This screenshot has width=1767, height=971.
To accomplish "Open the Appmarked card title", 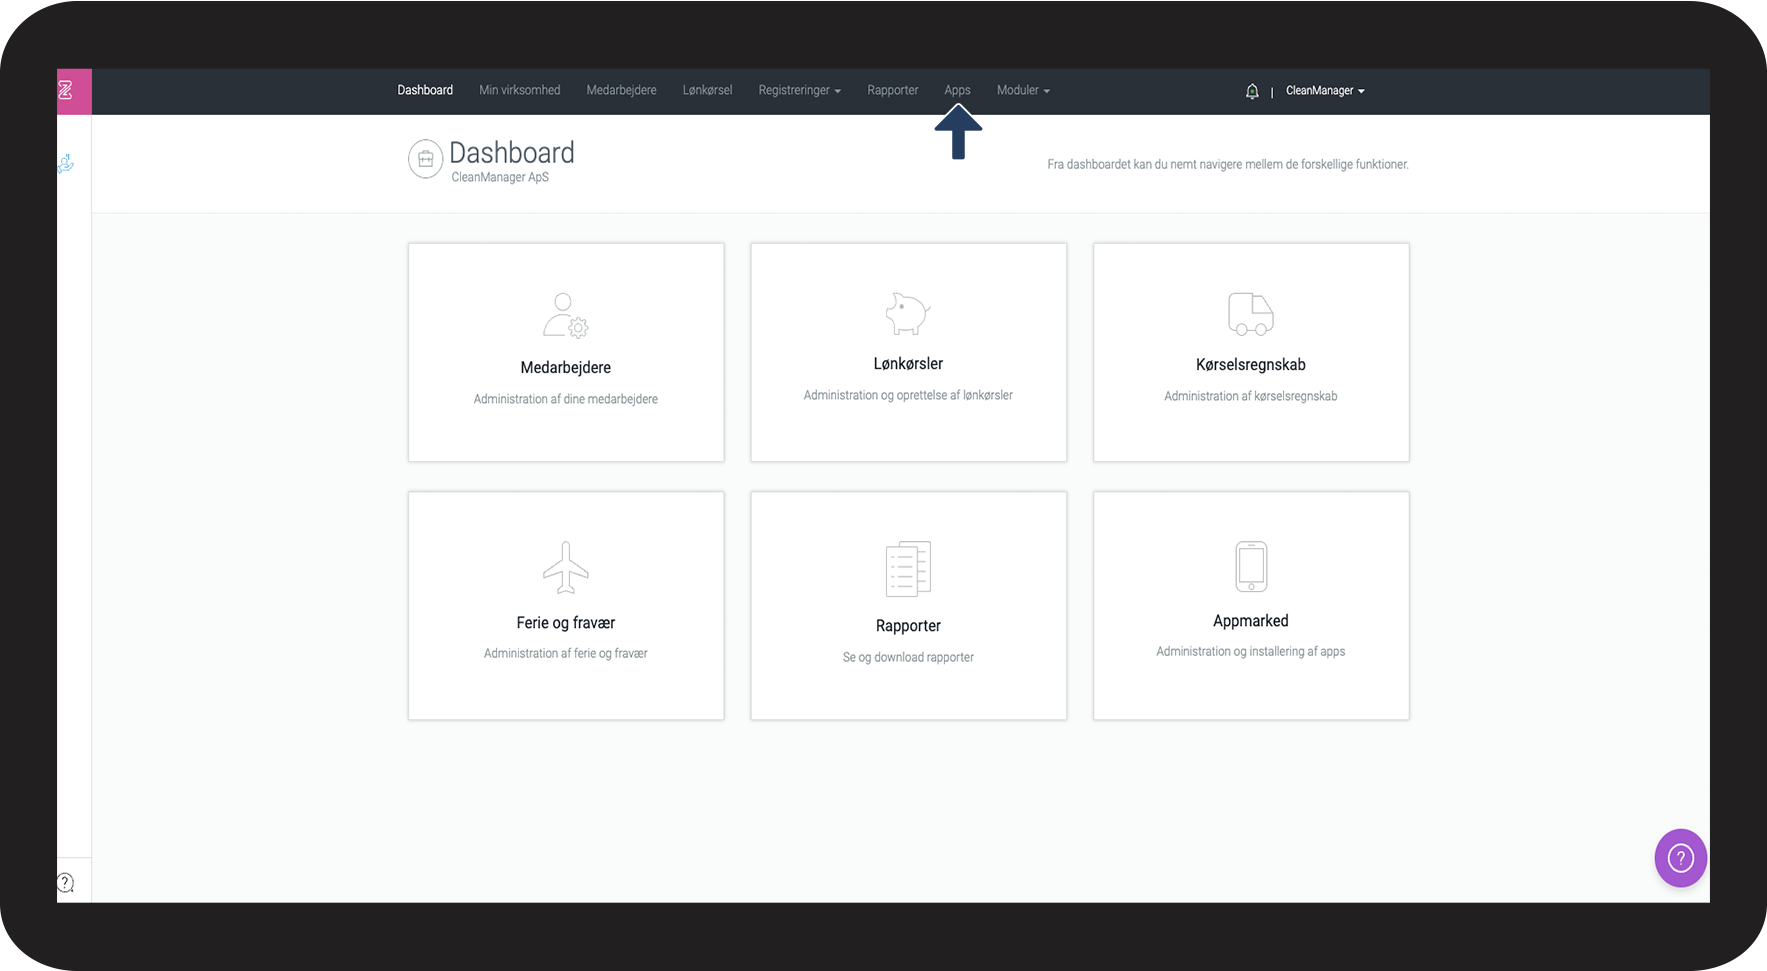I will pos(1251,621).
